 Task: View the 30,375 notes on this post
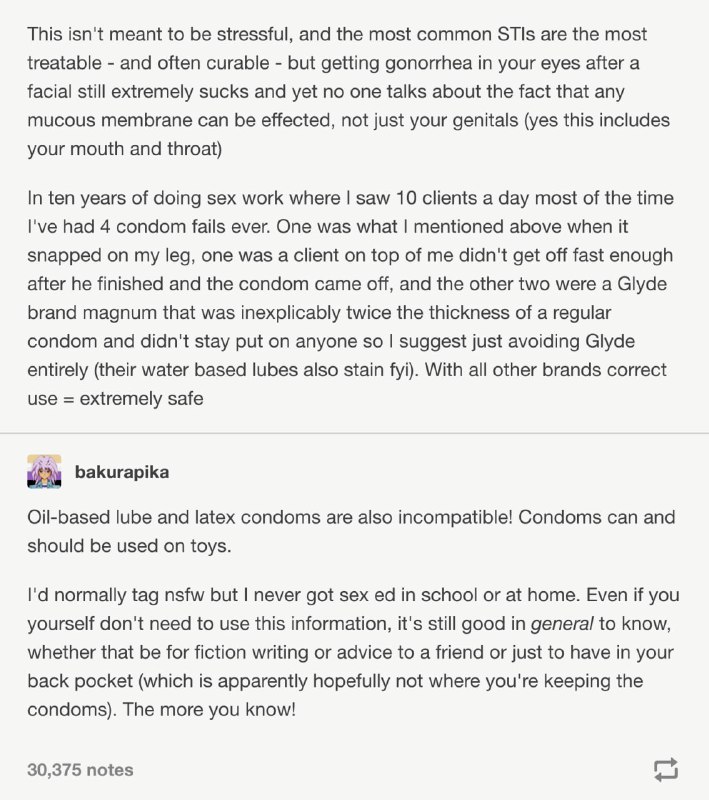pos(80,770)
